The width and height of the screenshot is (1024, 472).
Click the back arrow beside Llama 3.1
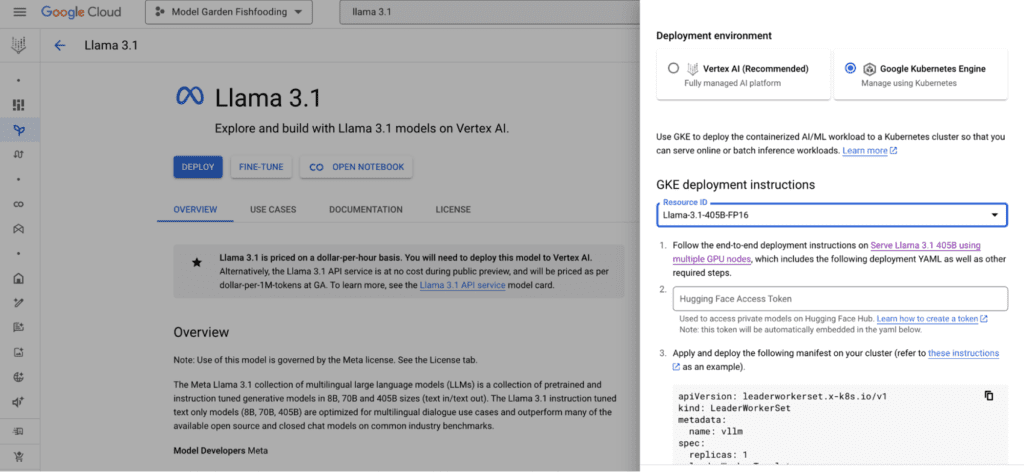click(60, 45)
